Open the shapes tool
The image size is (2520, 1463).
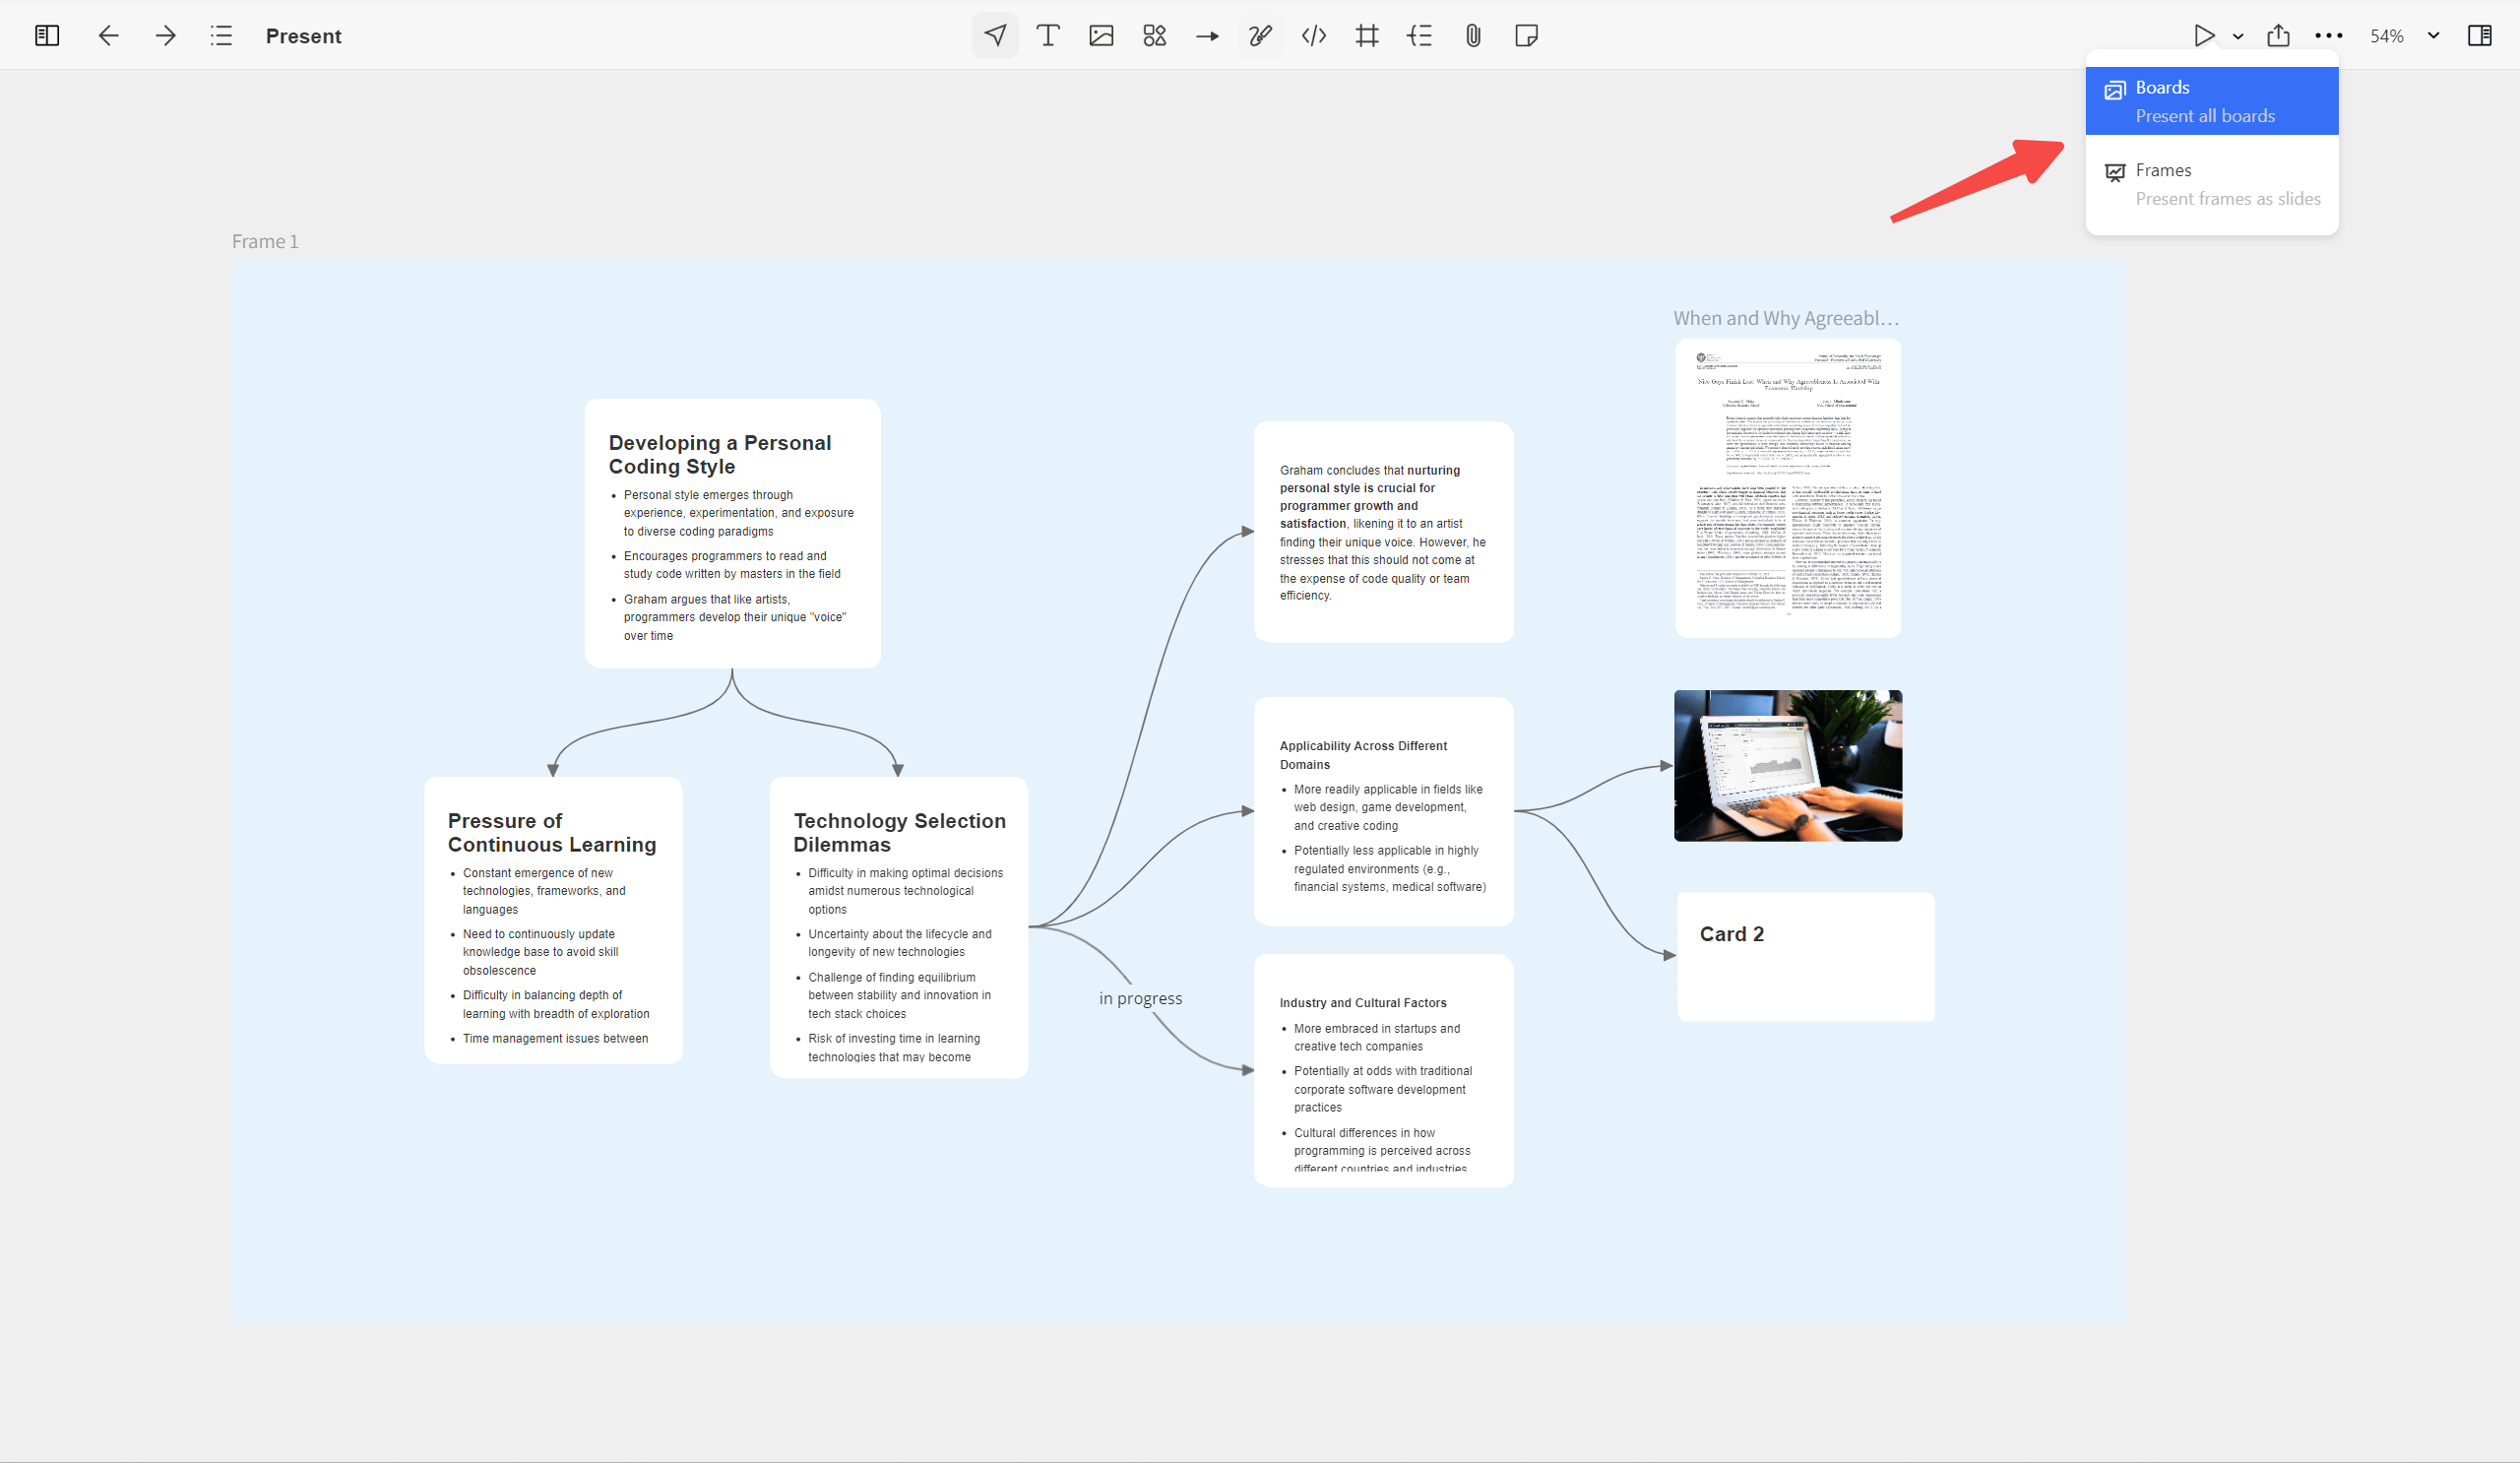[x=1154, y=36]
